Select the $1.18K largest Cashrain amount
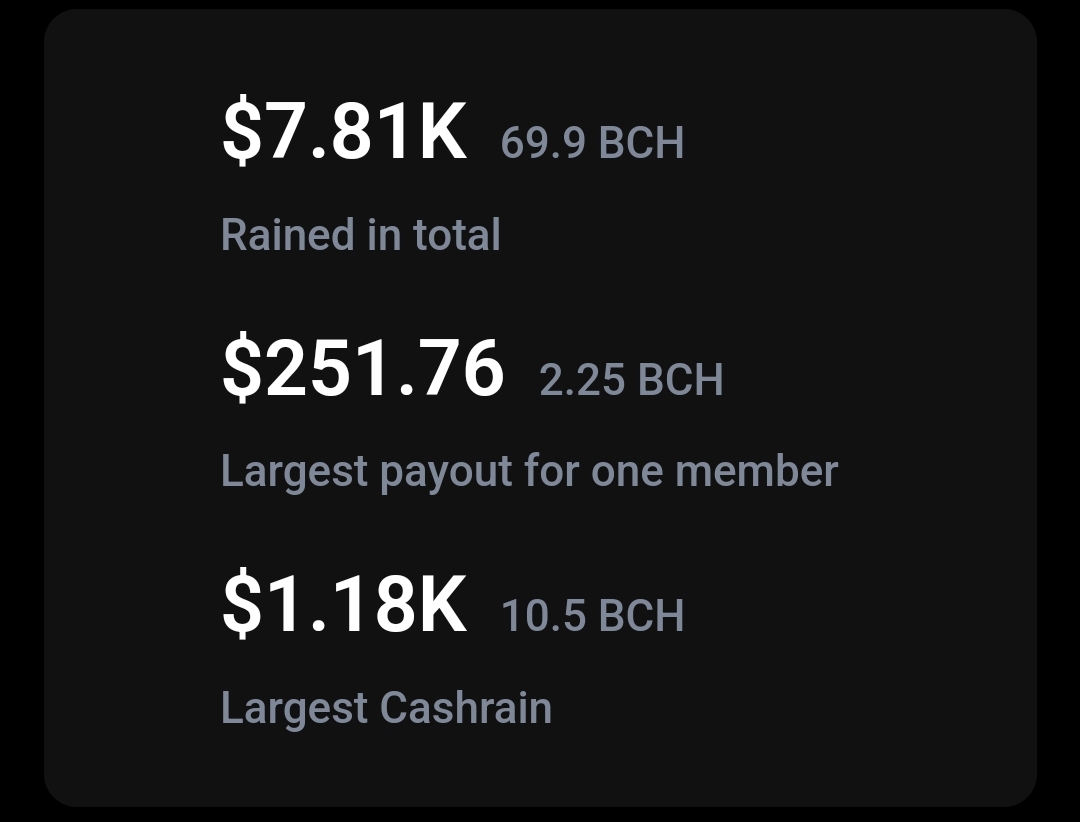The width and height of the screenshot is (1080, 822). click(344, 604)
